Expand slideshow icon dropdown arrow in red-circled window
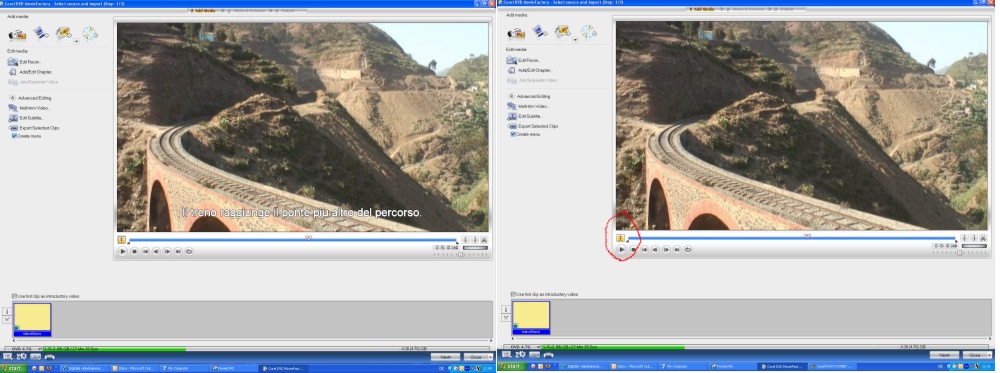 click(575, 40)
